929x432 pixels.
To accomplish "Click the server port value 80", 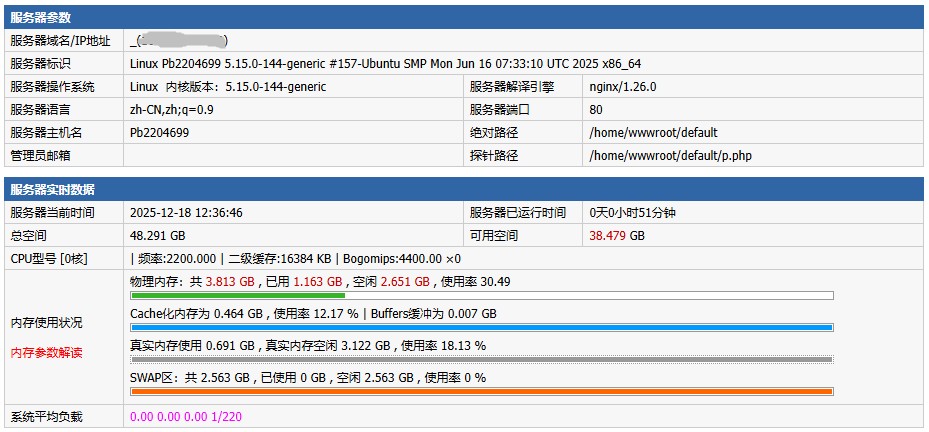I will click(596, 110).
